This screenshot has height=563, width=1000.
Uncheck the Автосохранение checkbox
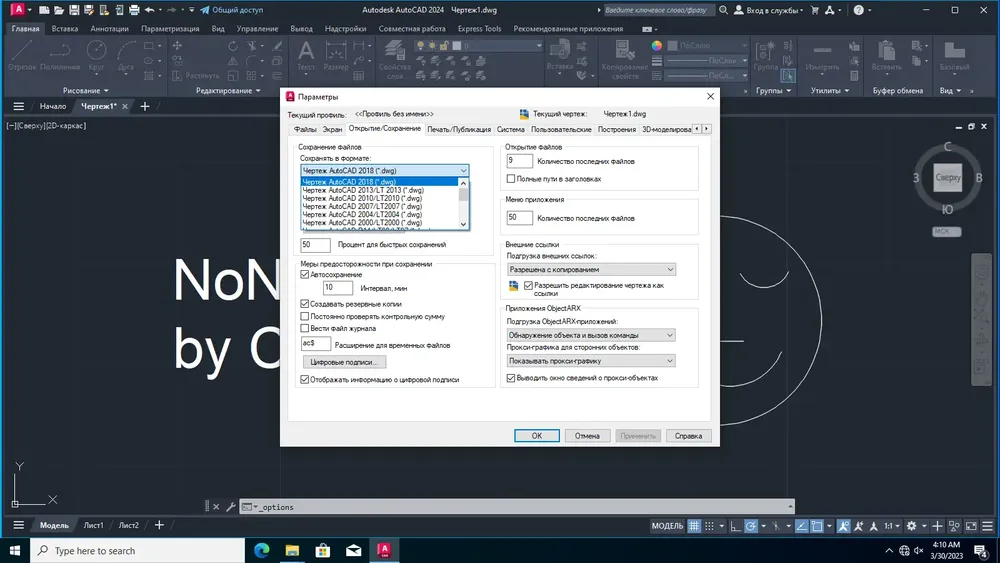(x=305, y=275)
